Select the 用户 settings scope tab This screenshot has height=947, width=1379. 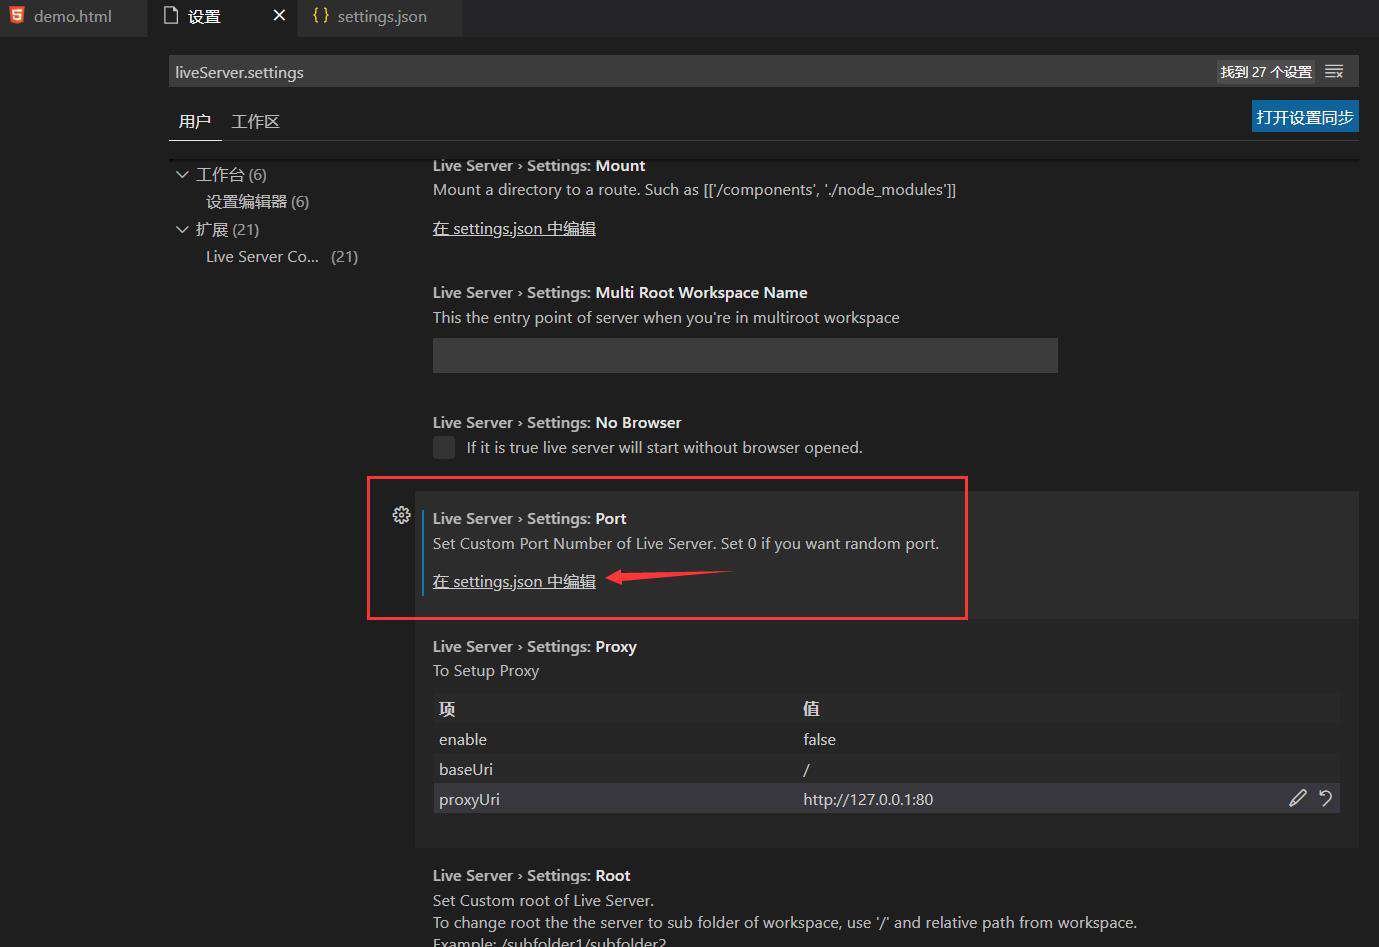[x=195, y=122]
